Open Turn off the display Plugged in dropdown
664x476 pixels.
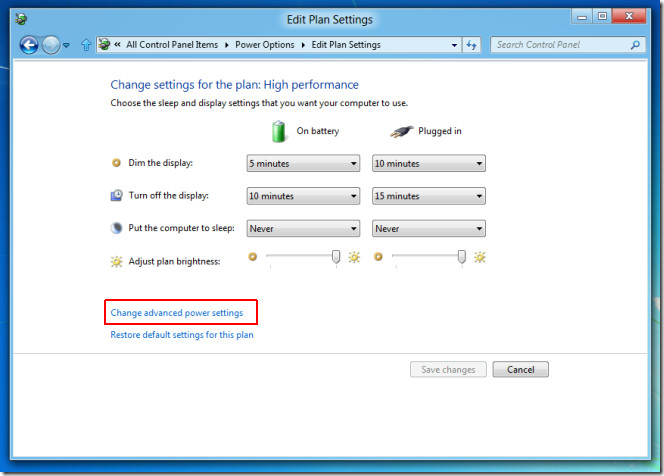coord(429,196)
